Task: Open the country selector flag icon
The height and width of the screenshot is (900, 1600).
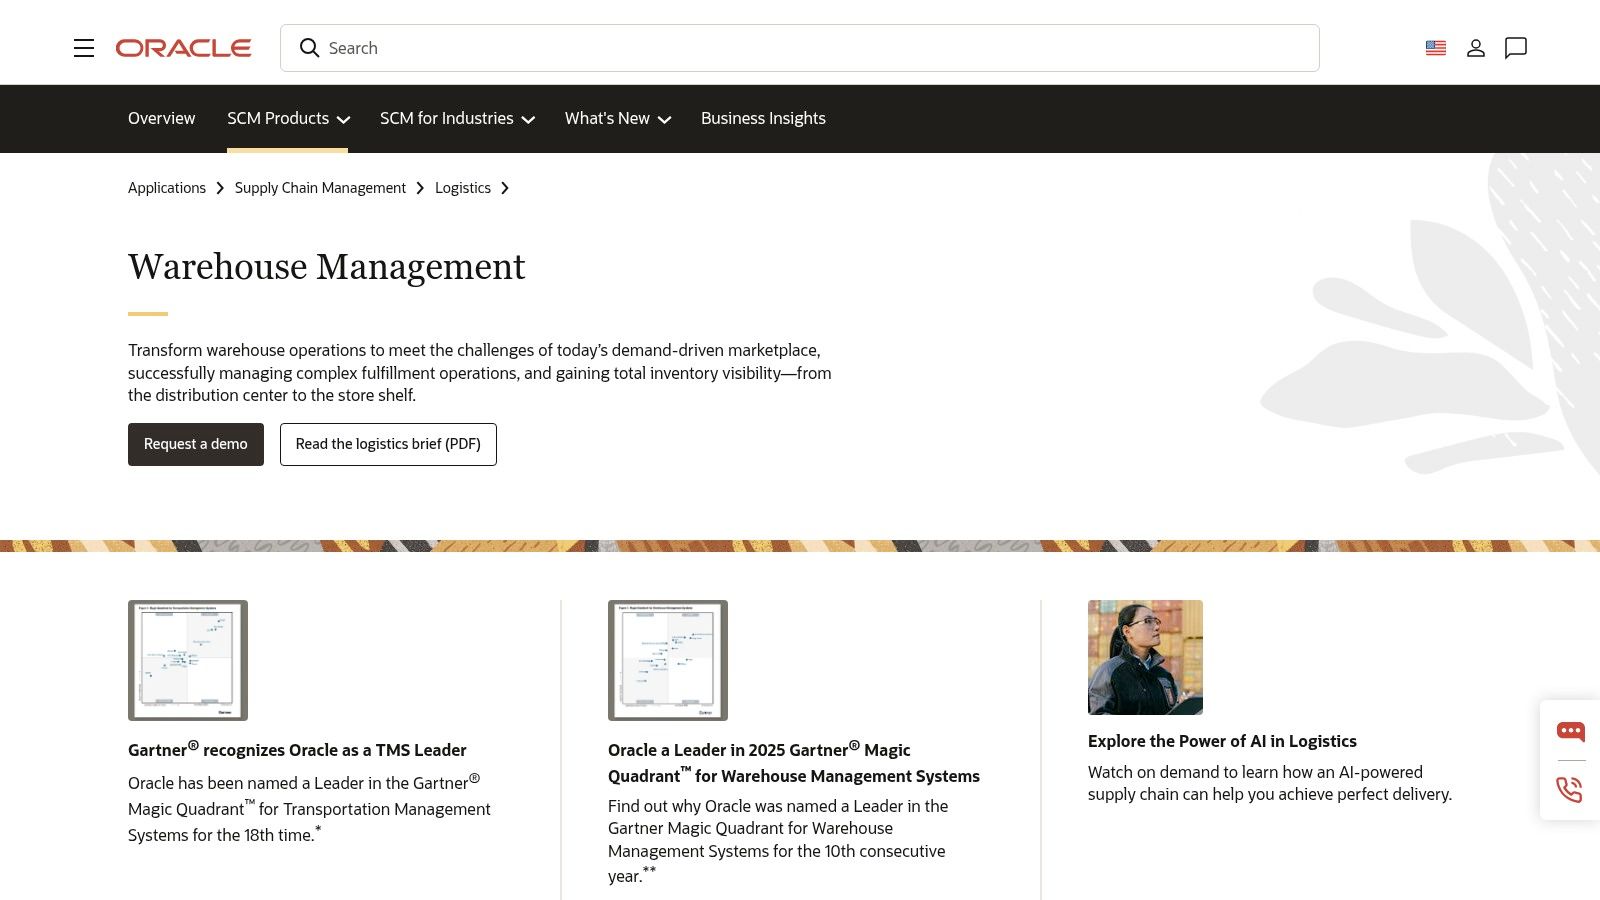Action: click(x=1436, y=48)
